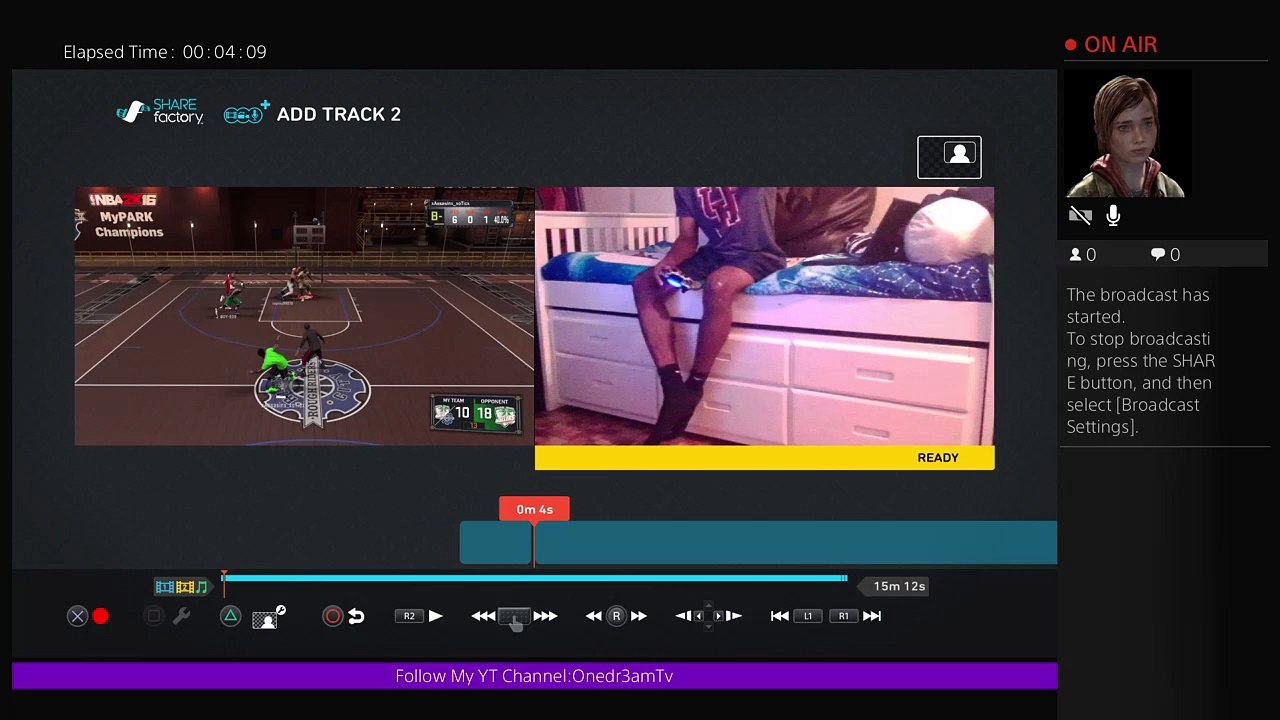Click the picture-in-picture person icon box
1280x720 pixels.
pyautogui.click(x=949, y=157)
